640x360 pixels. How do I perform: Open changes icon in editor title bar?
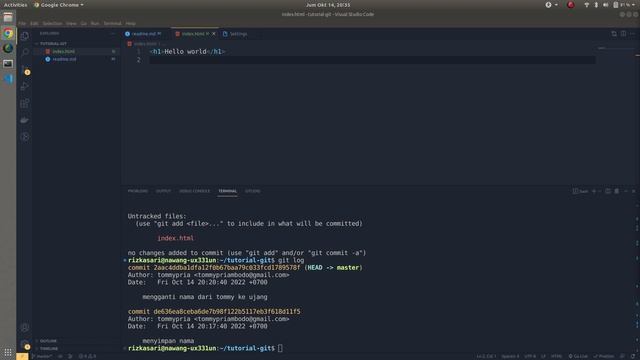(614, 33)
